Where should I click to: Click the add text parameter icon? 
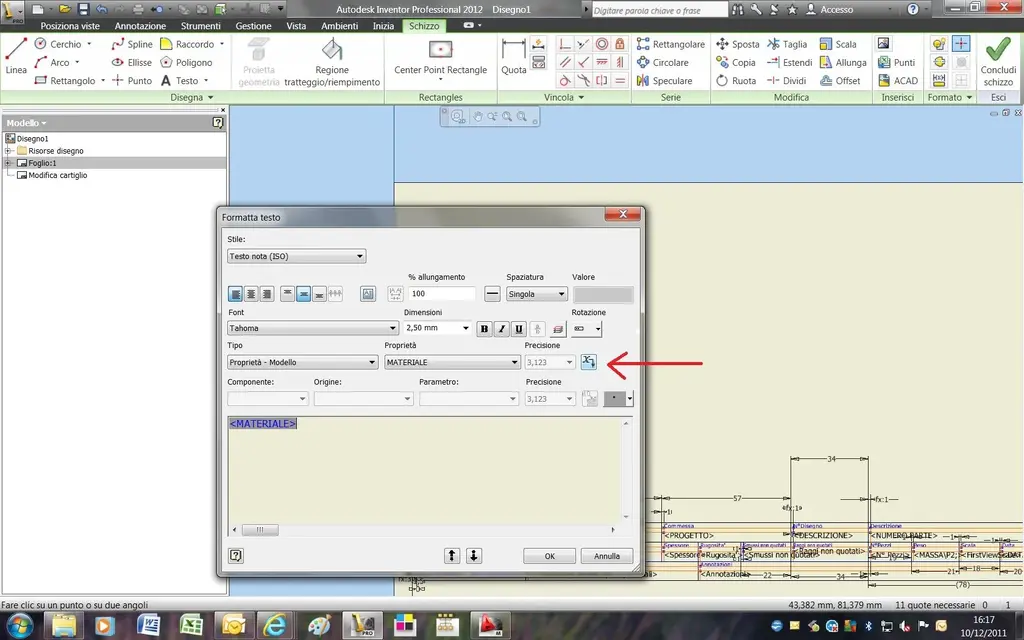coord(588,361)
